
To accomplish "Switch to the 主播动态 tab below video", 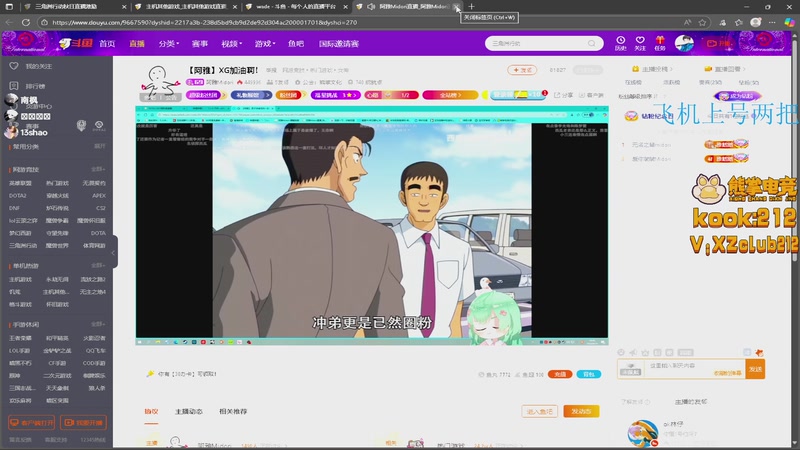I will 189,411.
